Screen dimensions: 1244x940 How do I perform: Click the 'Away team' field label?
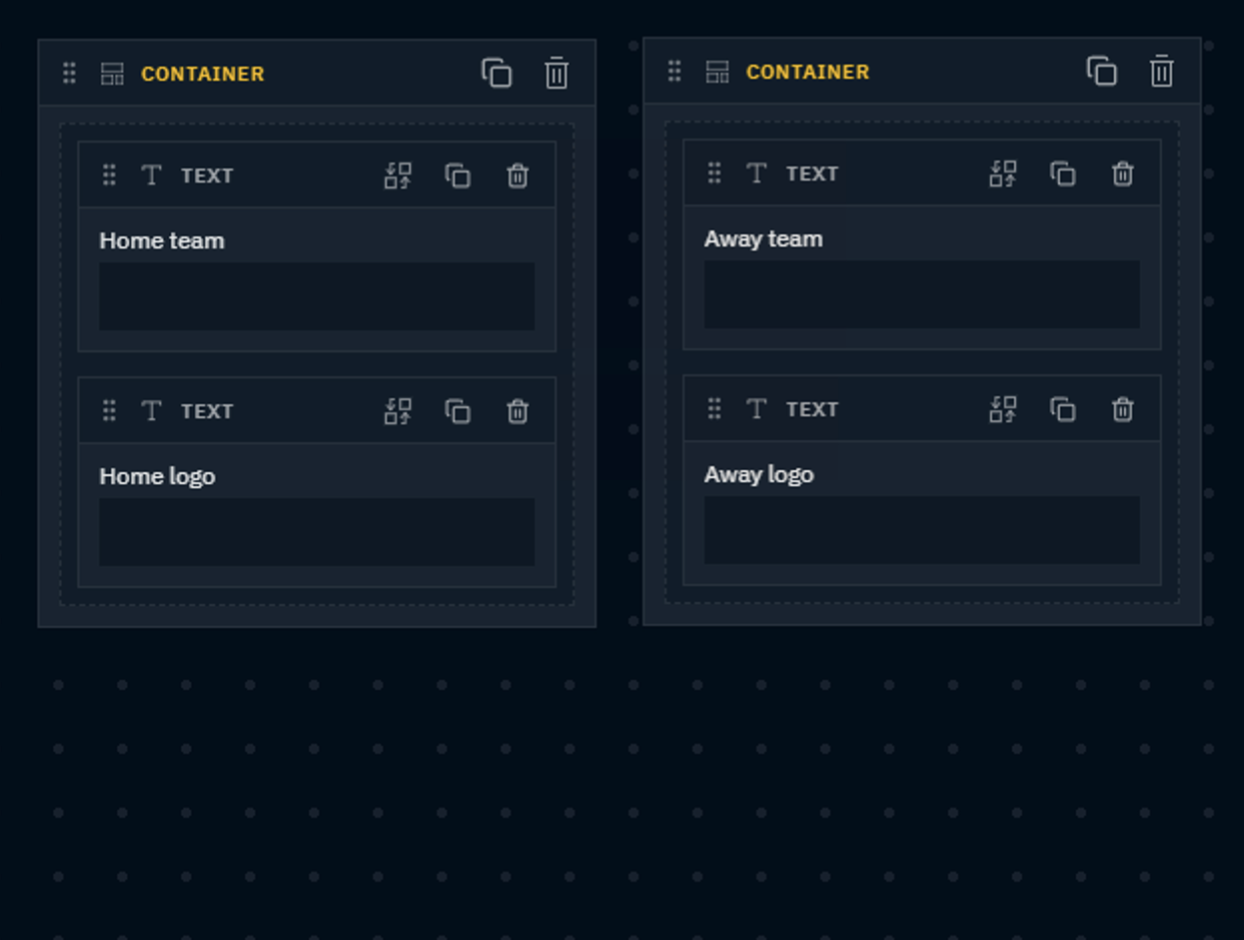pyautogui.click(x=764, y=238)
